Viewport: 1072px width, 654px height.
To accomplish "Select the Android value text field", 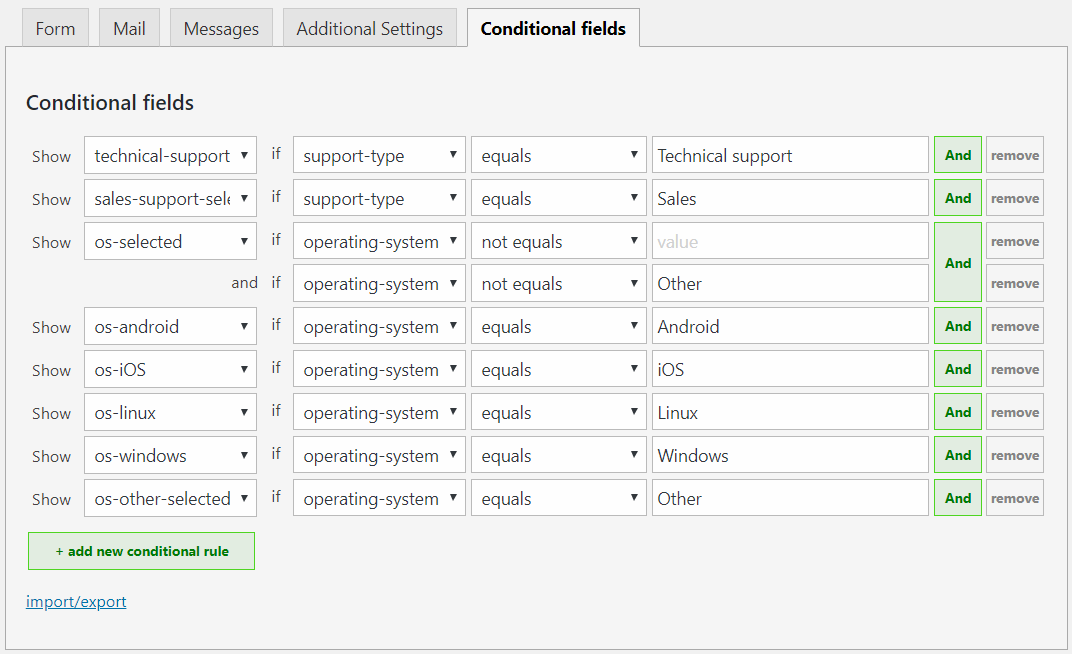I will 790,326.
